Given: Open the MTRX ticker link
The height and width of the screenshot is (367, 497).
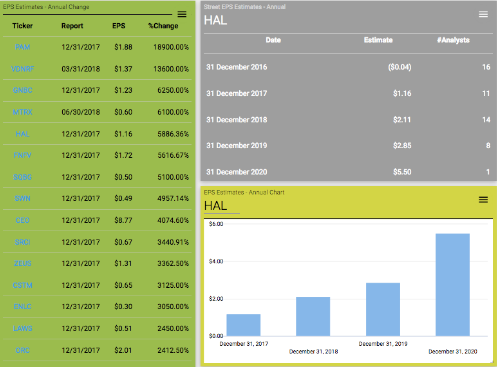Looking at the screenshot, I should (x=23, y=112).
